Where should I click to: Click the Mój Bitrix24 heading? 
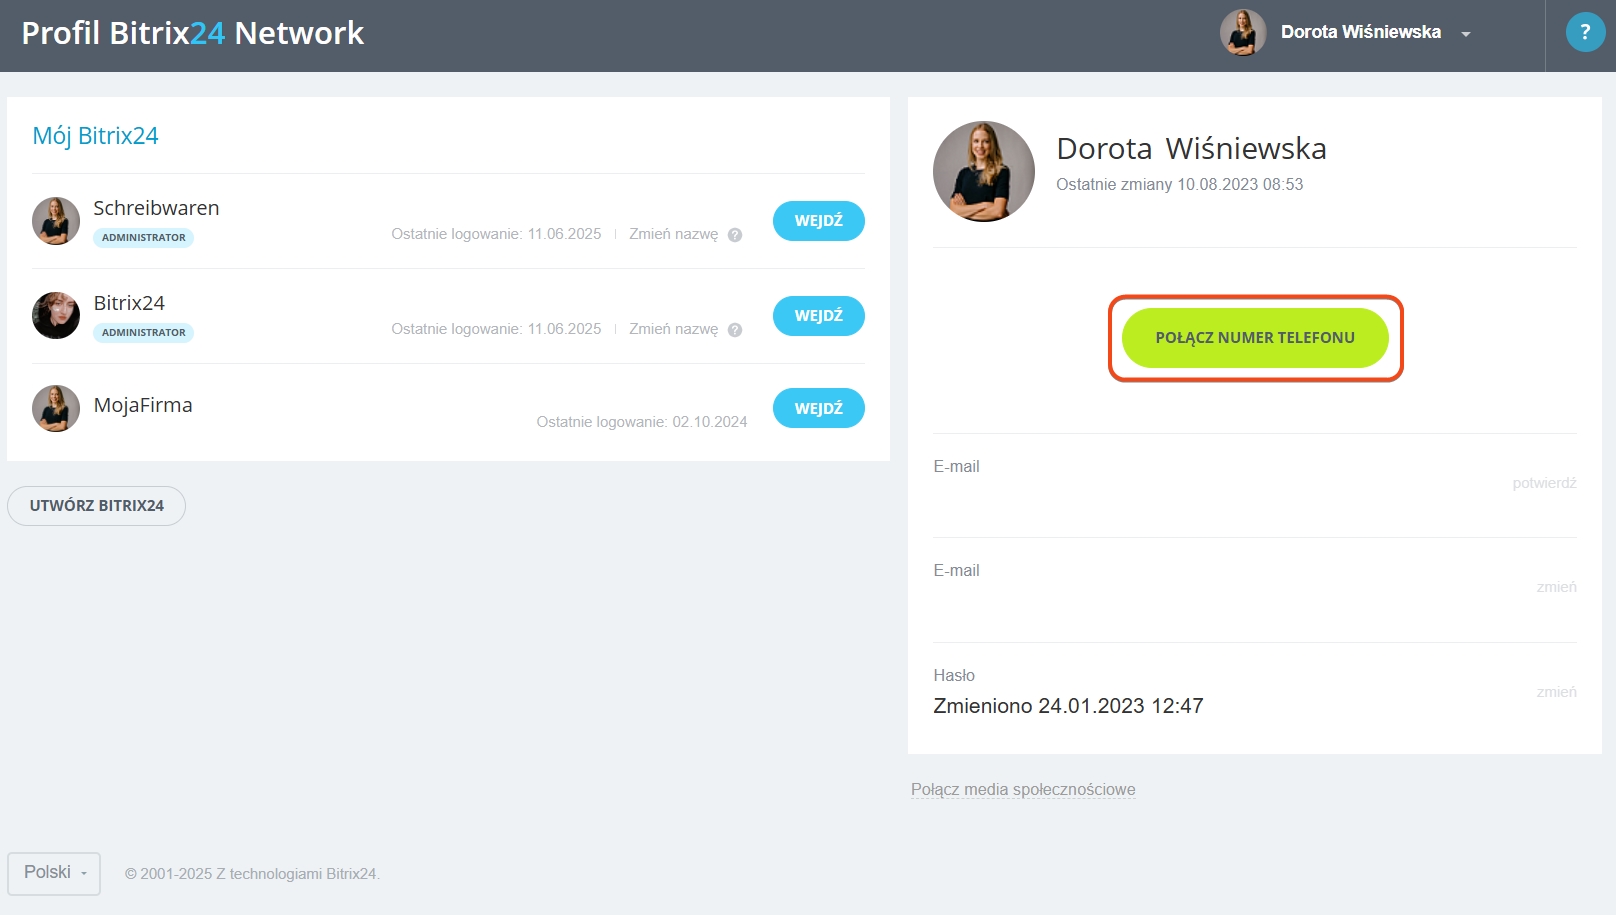point(96,136)
